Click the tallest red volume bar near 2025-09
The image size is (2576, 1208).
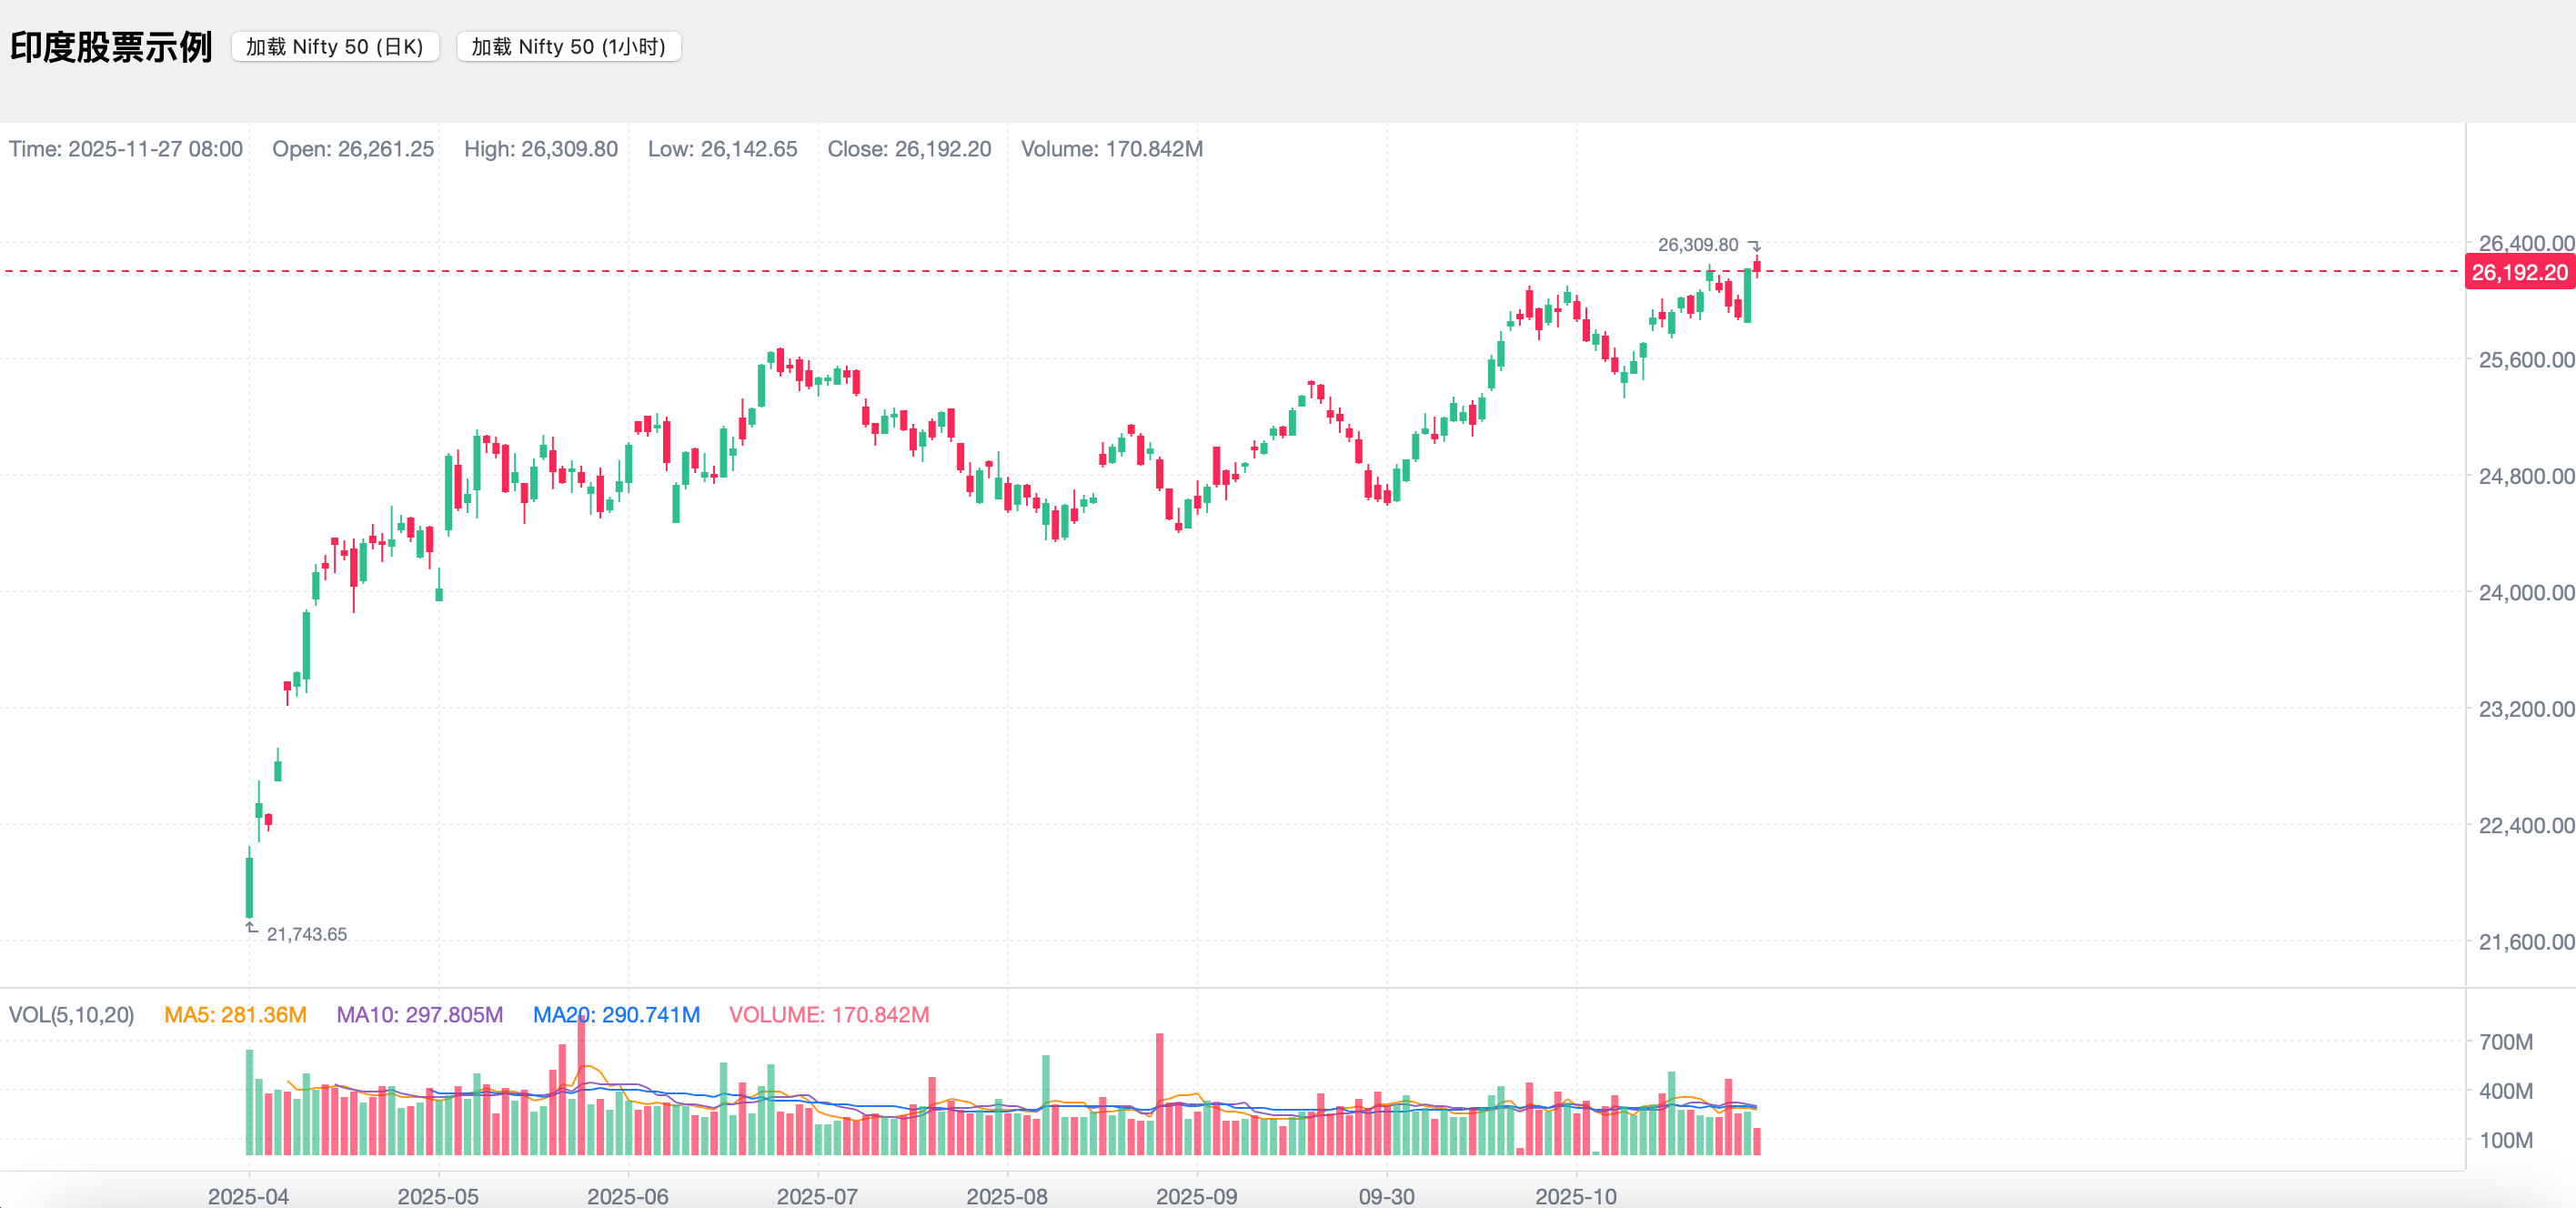(1160, 1095)
